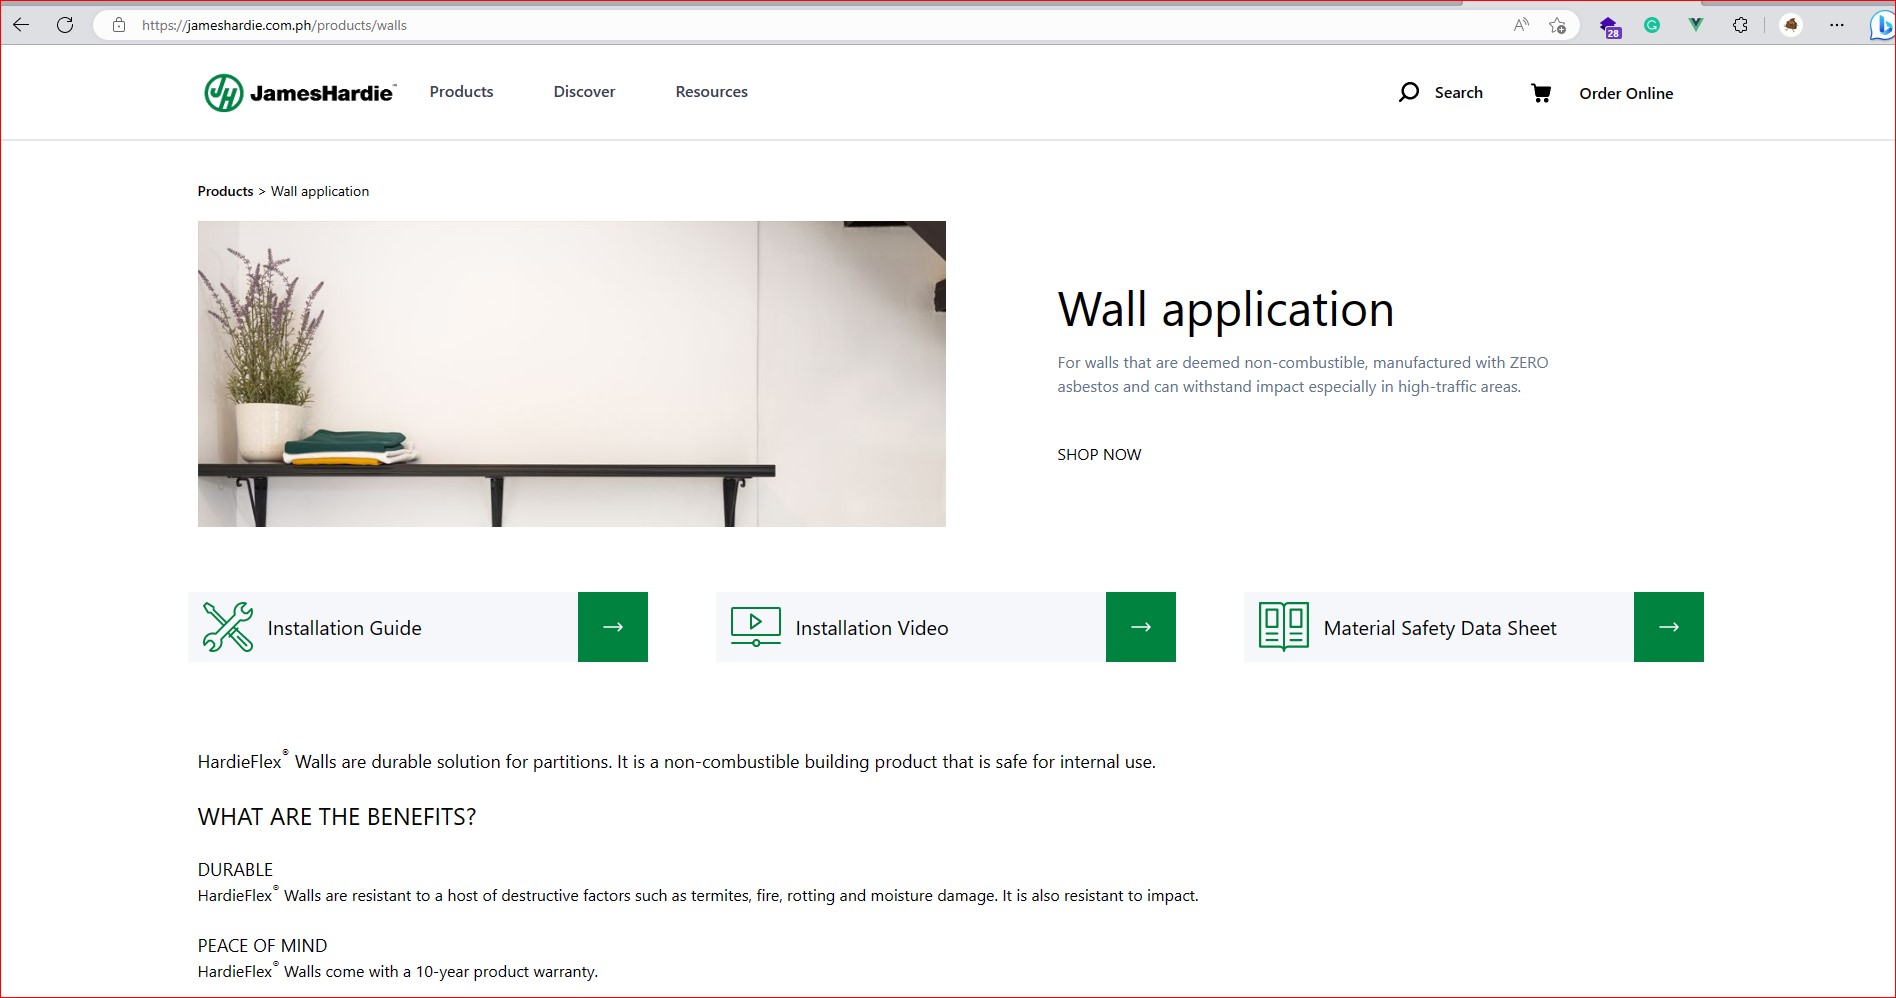Open the Vue devtools extension icon
This screenshot has height=998, width=1896.
point(1696,25)
